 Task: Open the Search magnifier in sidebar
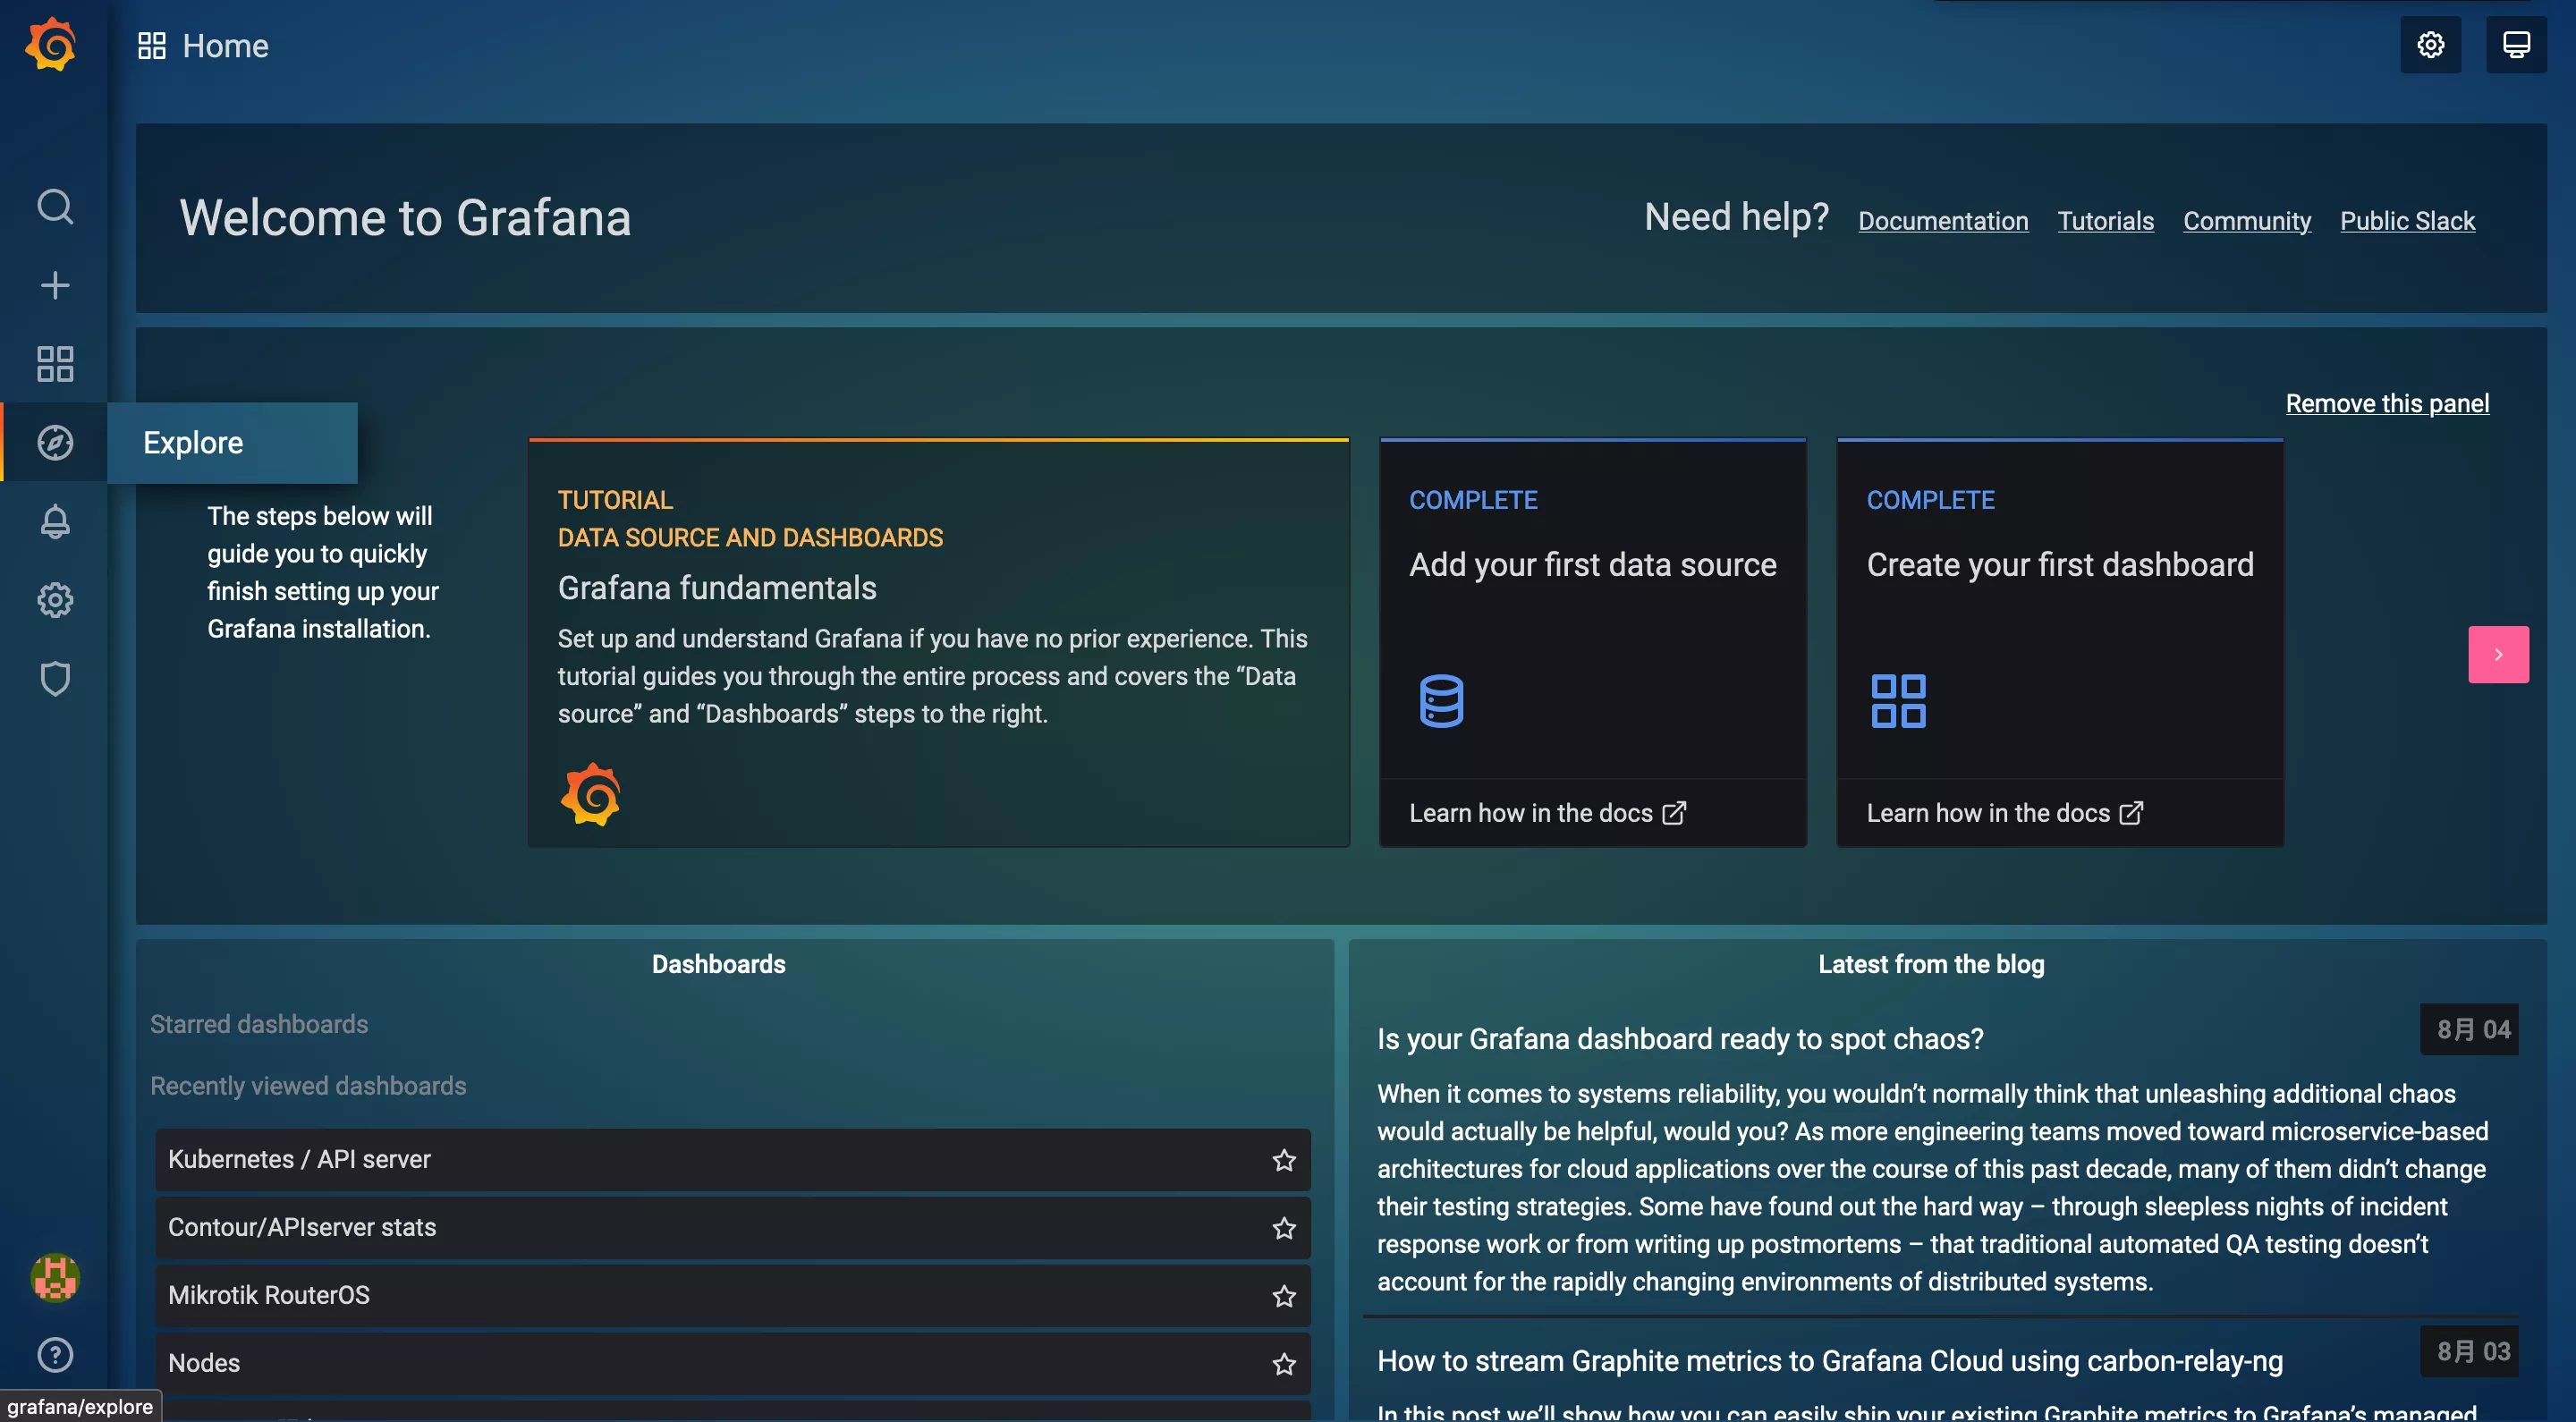(x=55, y=207)
